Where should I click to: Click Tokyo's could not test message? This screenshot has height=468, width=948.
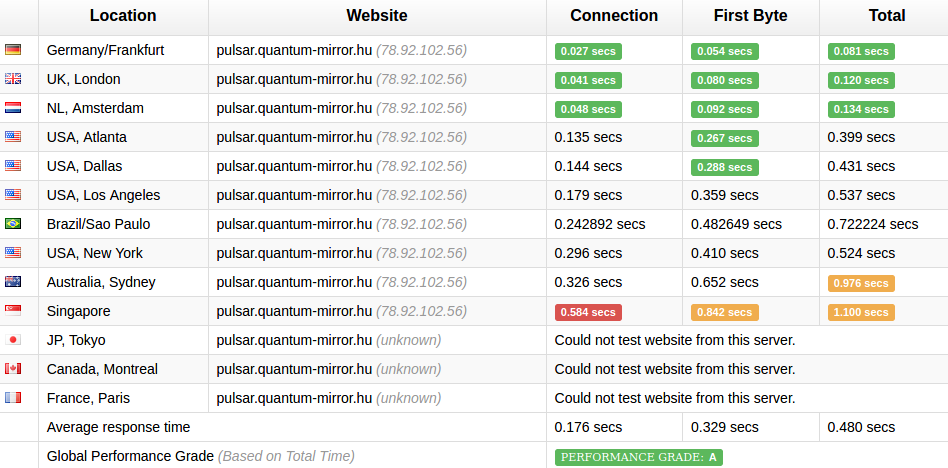click(675, 340)
